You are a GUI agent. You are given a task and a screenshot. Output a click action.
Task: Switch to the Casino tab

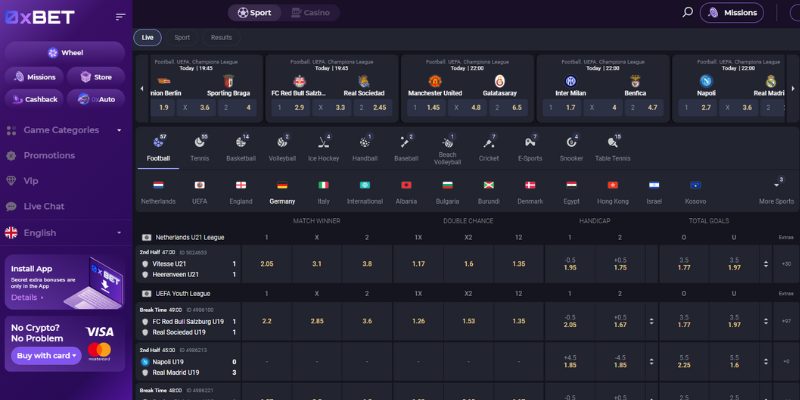310,13
